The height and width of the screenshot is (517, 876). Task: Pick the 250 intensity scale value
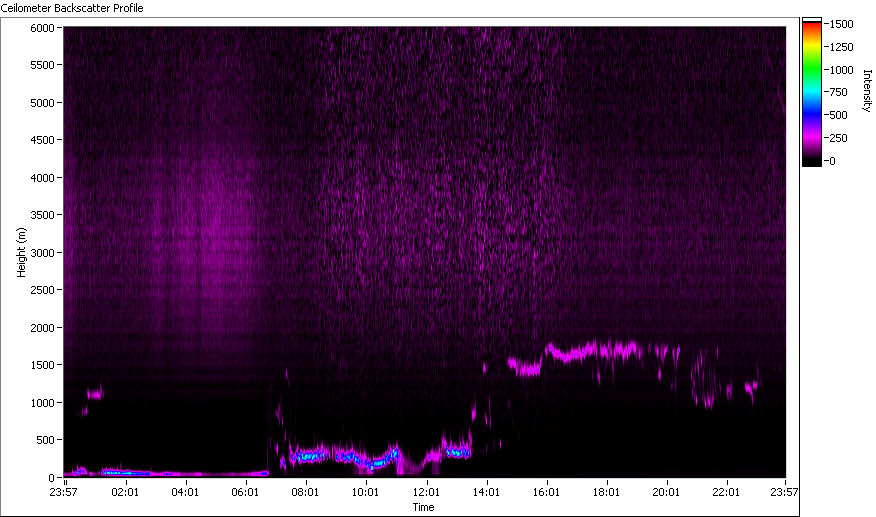click(x=839, y=138)
